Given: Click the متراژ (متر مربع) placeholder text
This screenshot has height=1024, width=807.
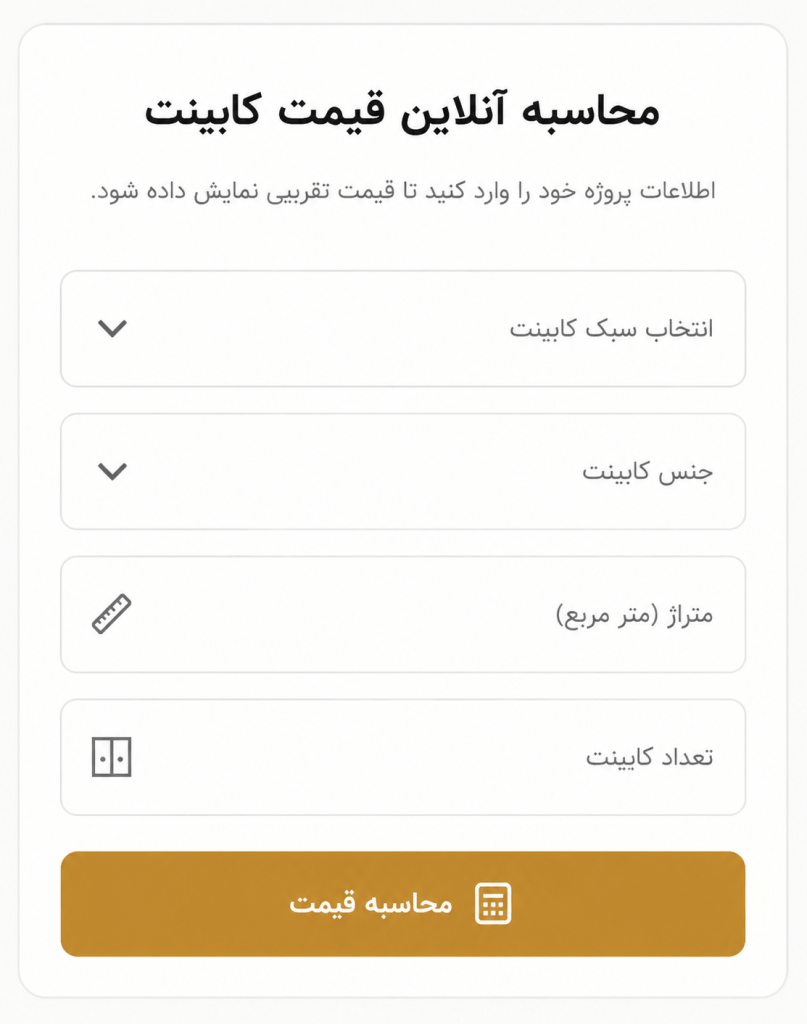Looking at the screenshot, I should (635, 615).
